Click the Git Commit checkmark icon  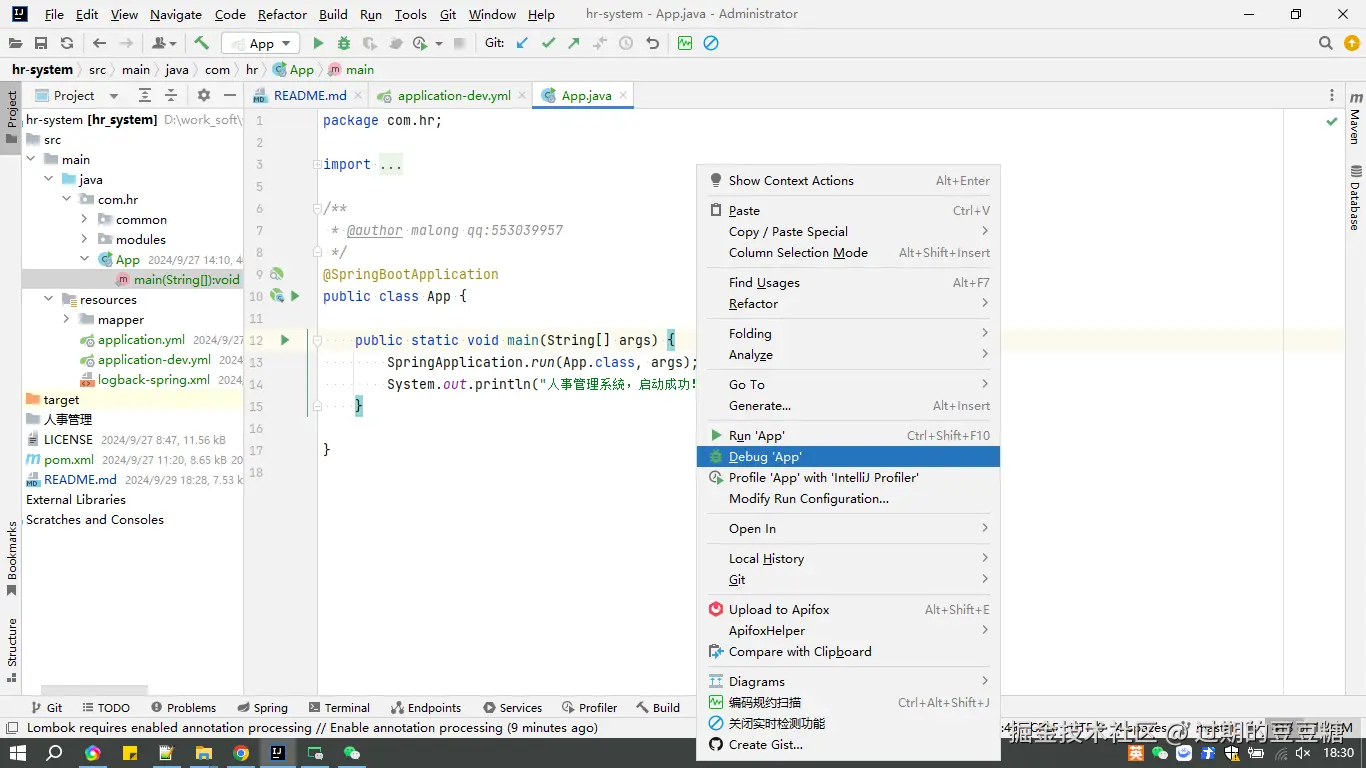(548, 43)
